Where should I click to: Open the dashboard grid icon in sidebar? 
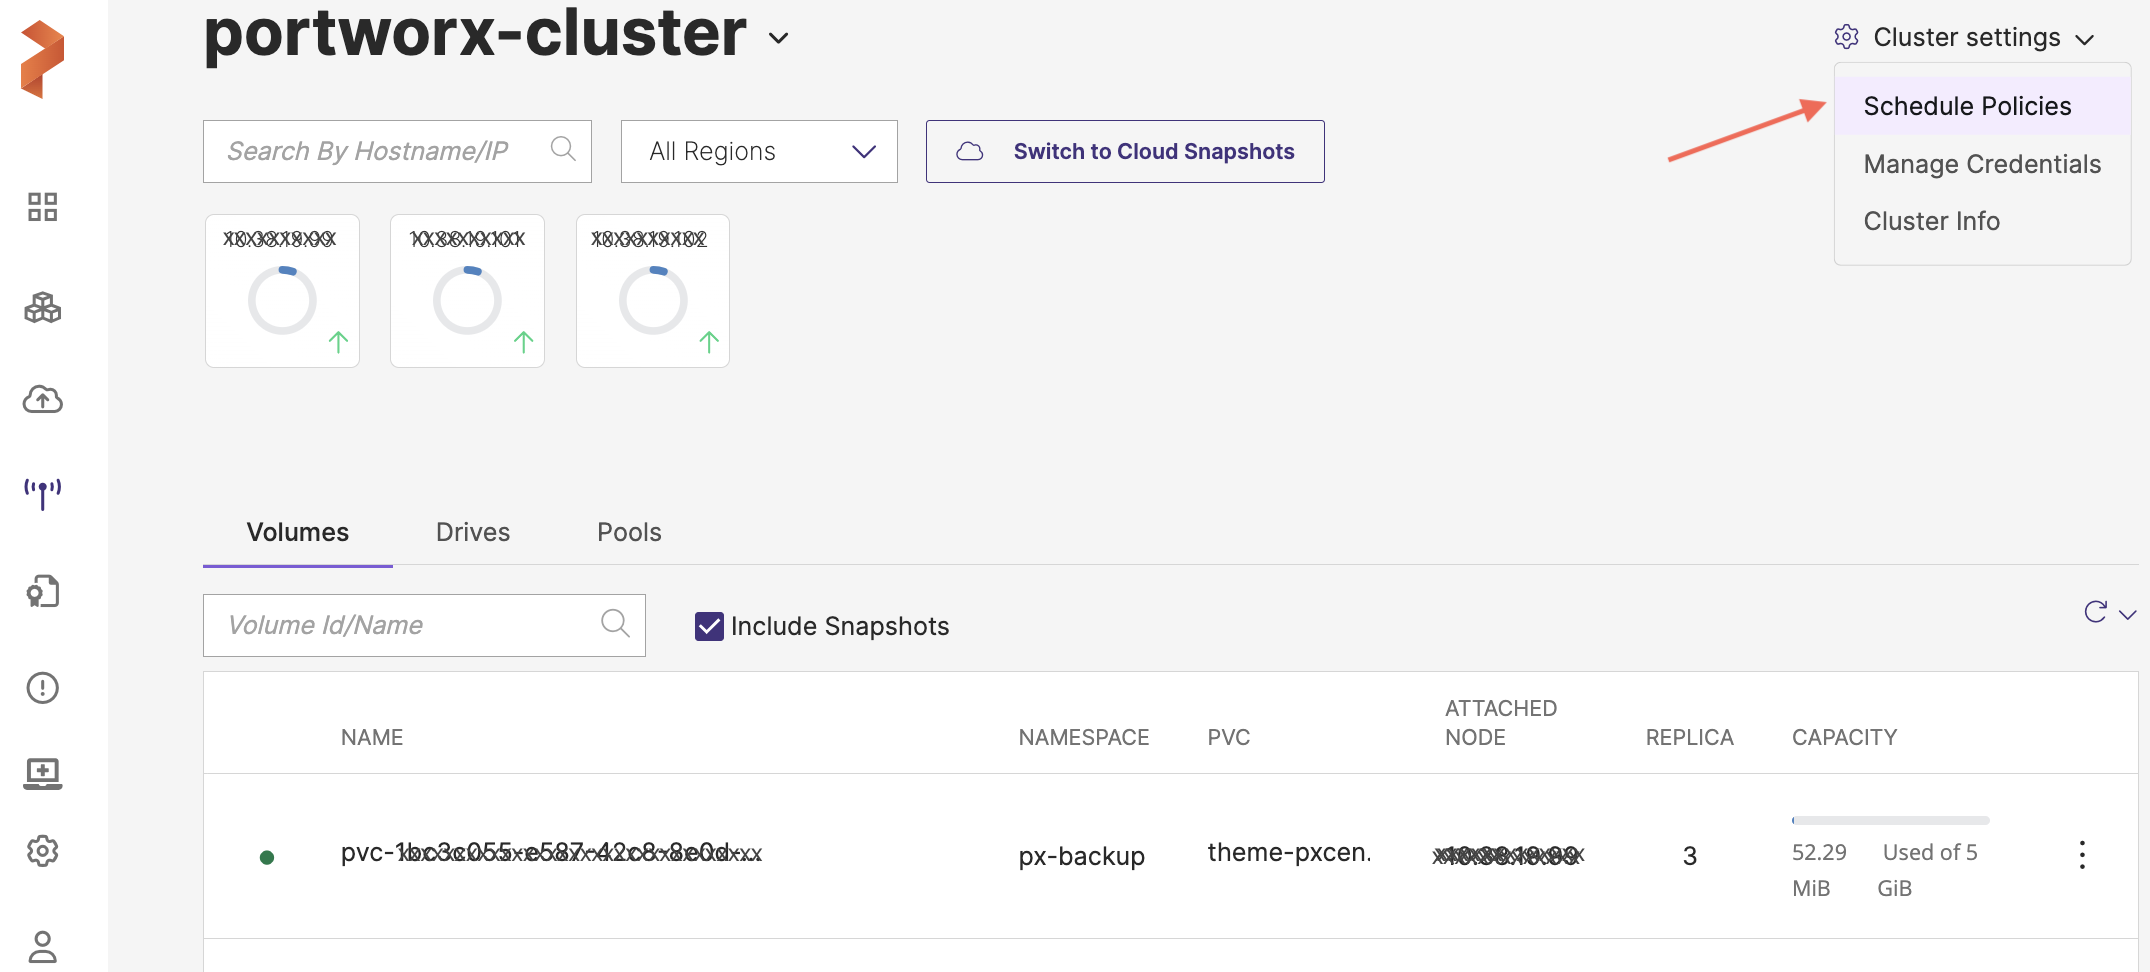coord(43,207)
